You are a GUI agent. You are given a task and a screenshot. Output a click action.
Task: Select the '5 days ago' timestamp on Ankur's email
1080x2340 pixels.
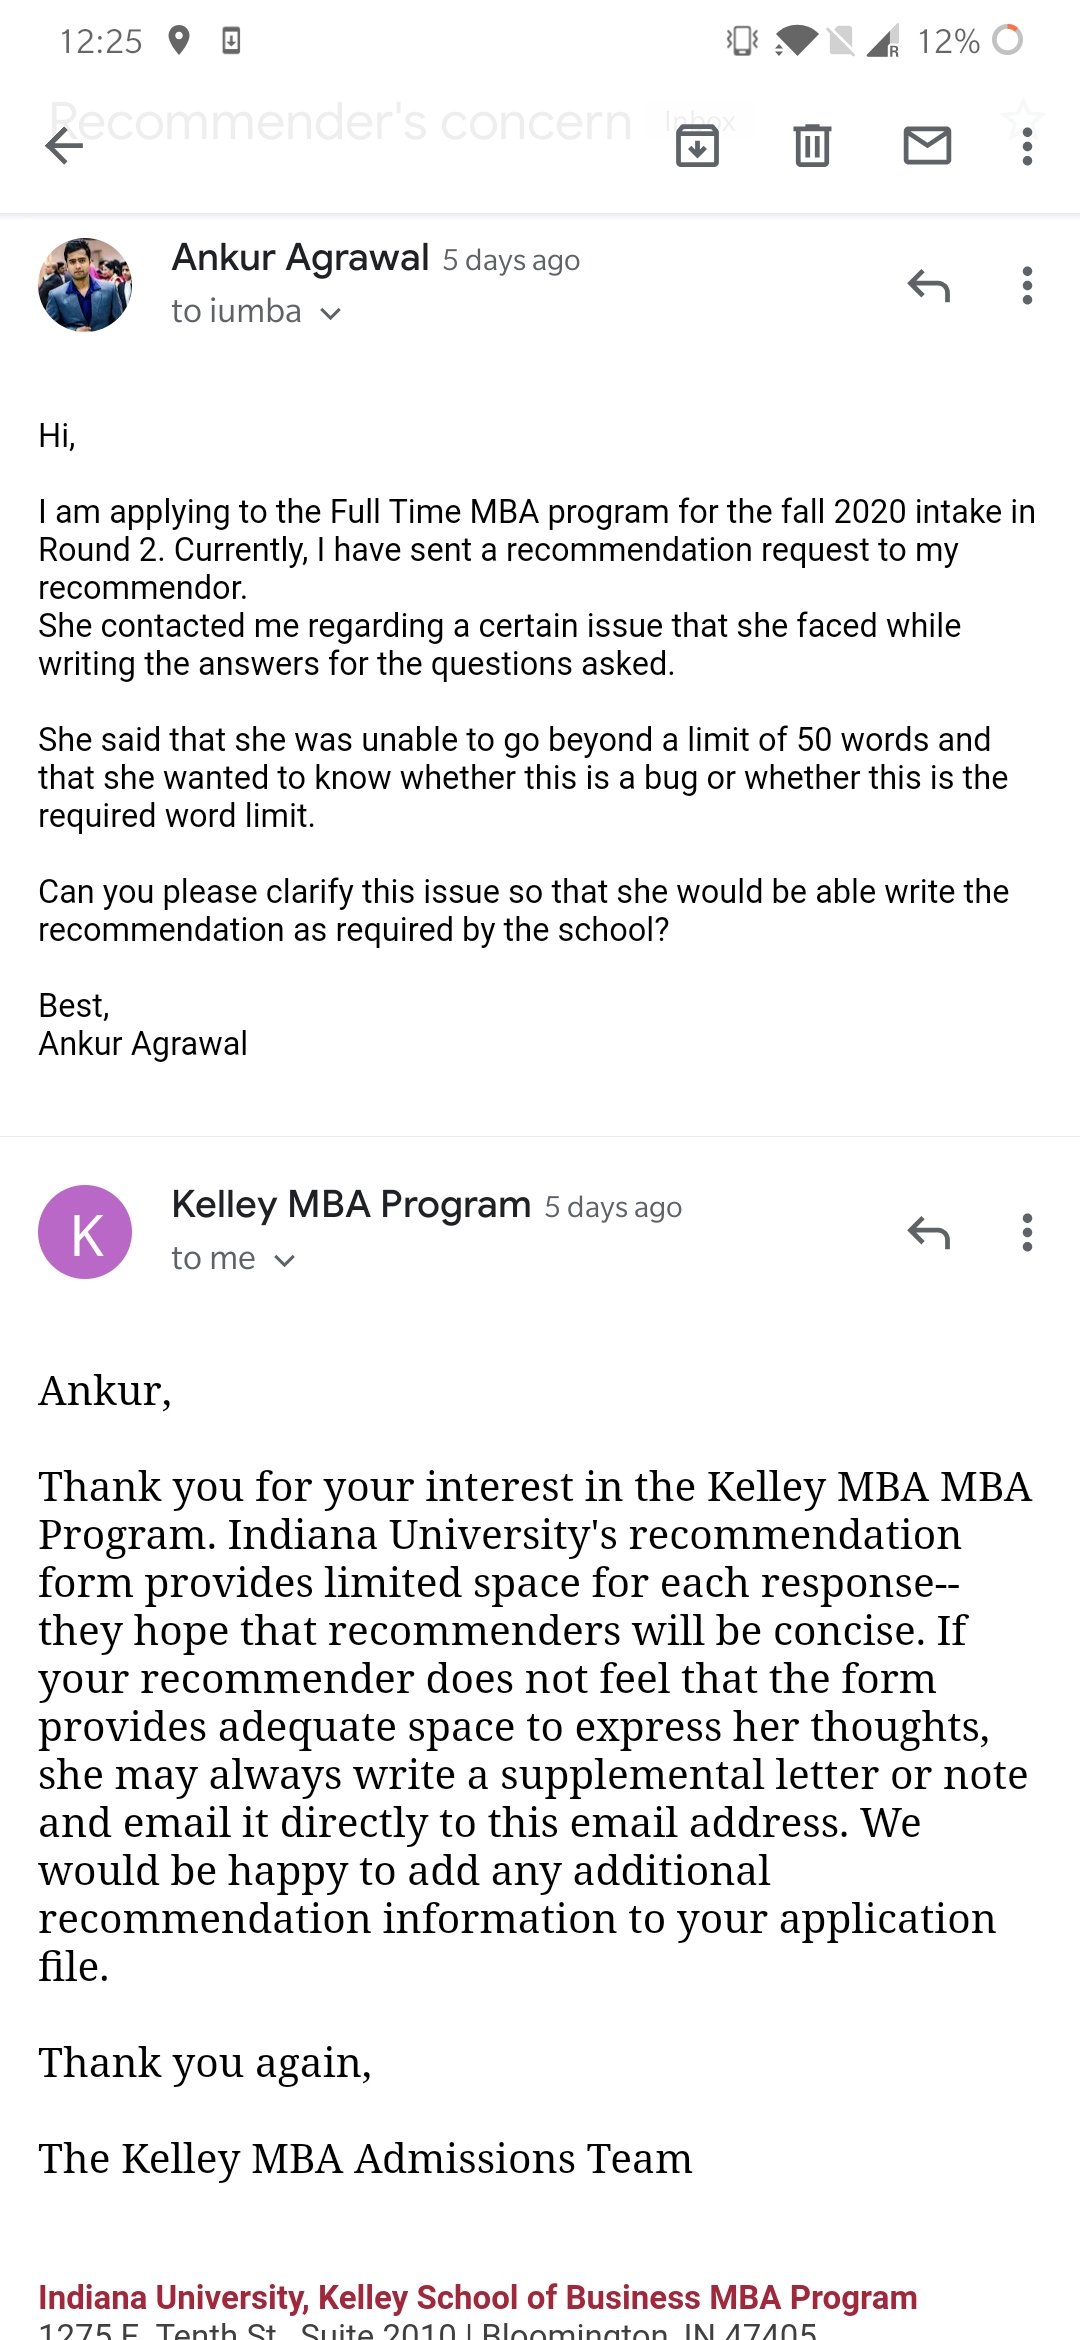511,259
